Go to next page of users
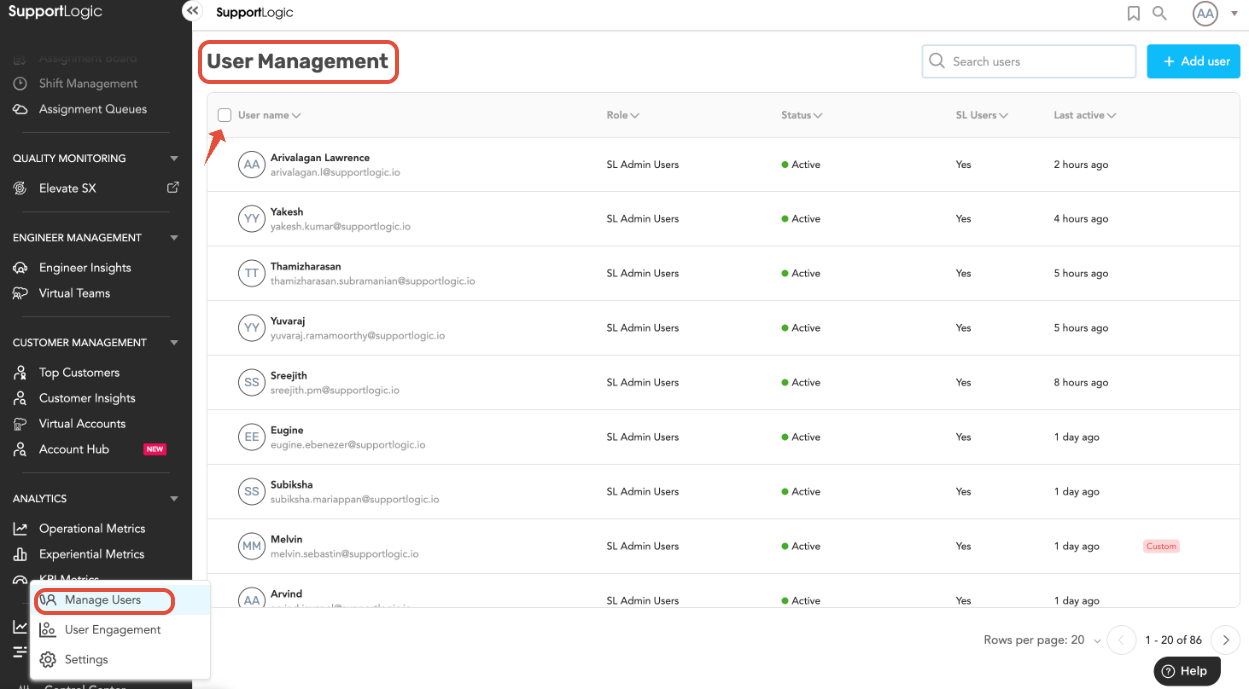1249x689 pixels. [1225, 640]
